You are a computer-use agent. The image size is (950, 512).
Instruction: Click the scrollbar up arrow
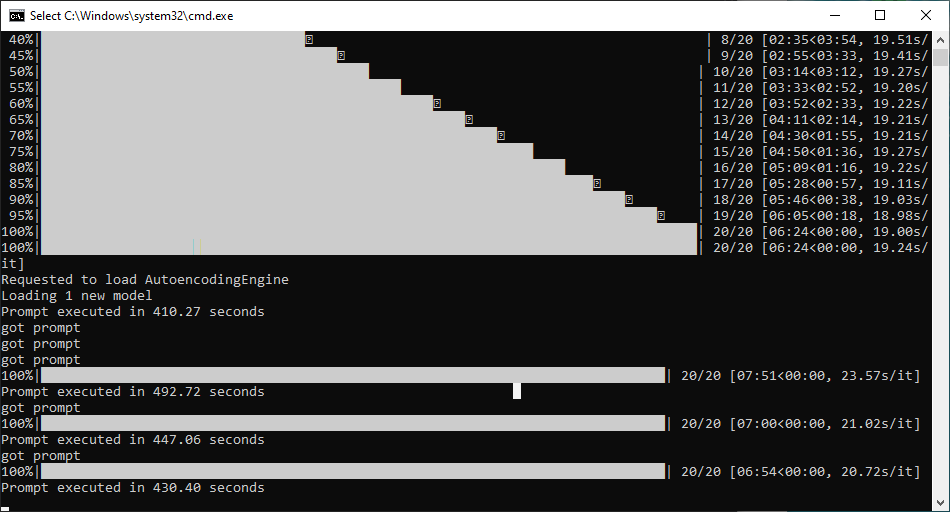coord(941,39)
